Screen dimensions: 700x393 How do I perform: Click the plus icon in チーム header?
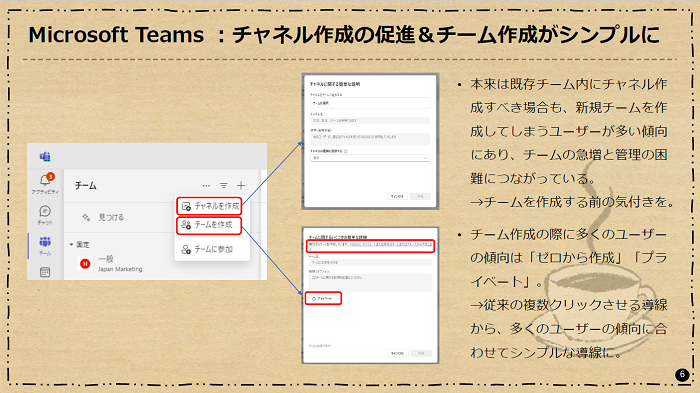241,185
